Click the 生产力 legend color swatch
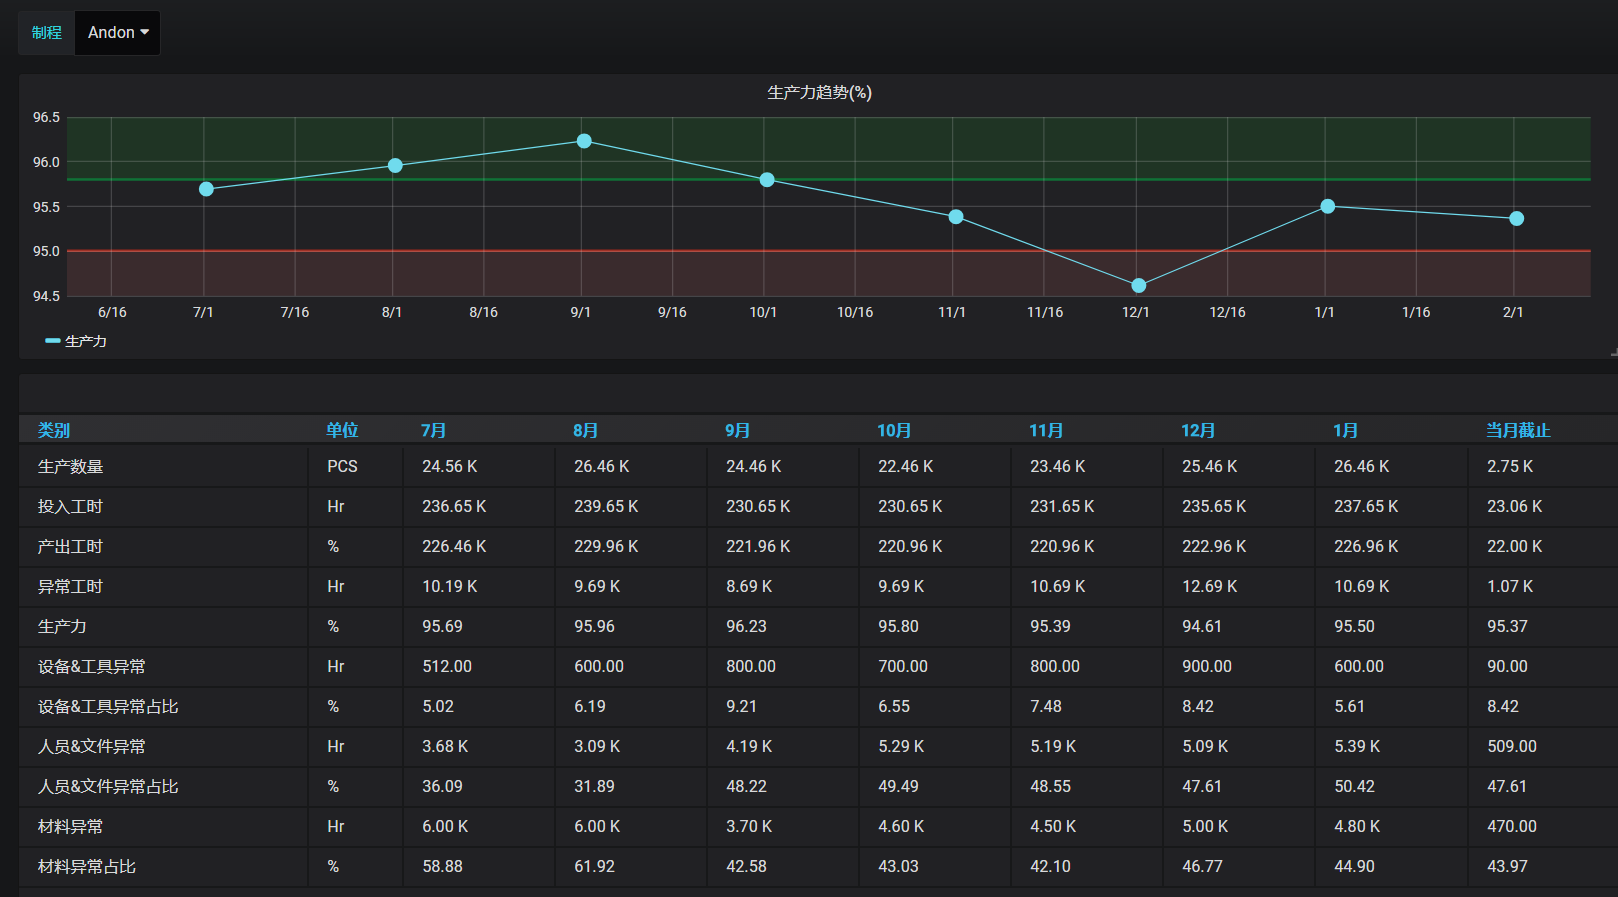This screenshot has height=897, width=1618. 52,342
